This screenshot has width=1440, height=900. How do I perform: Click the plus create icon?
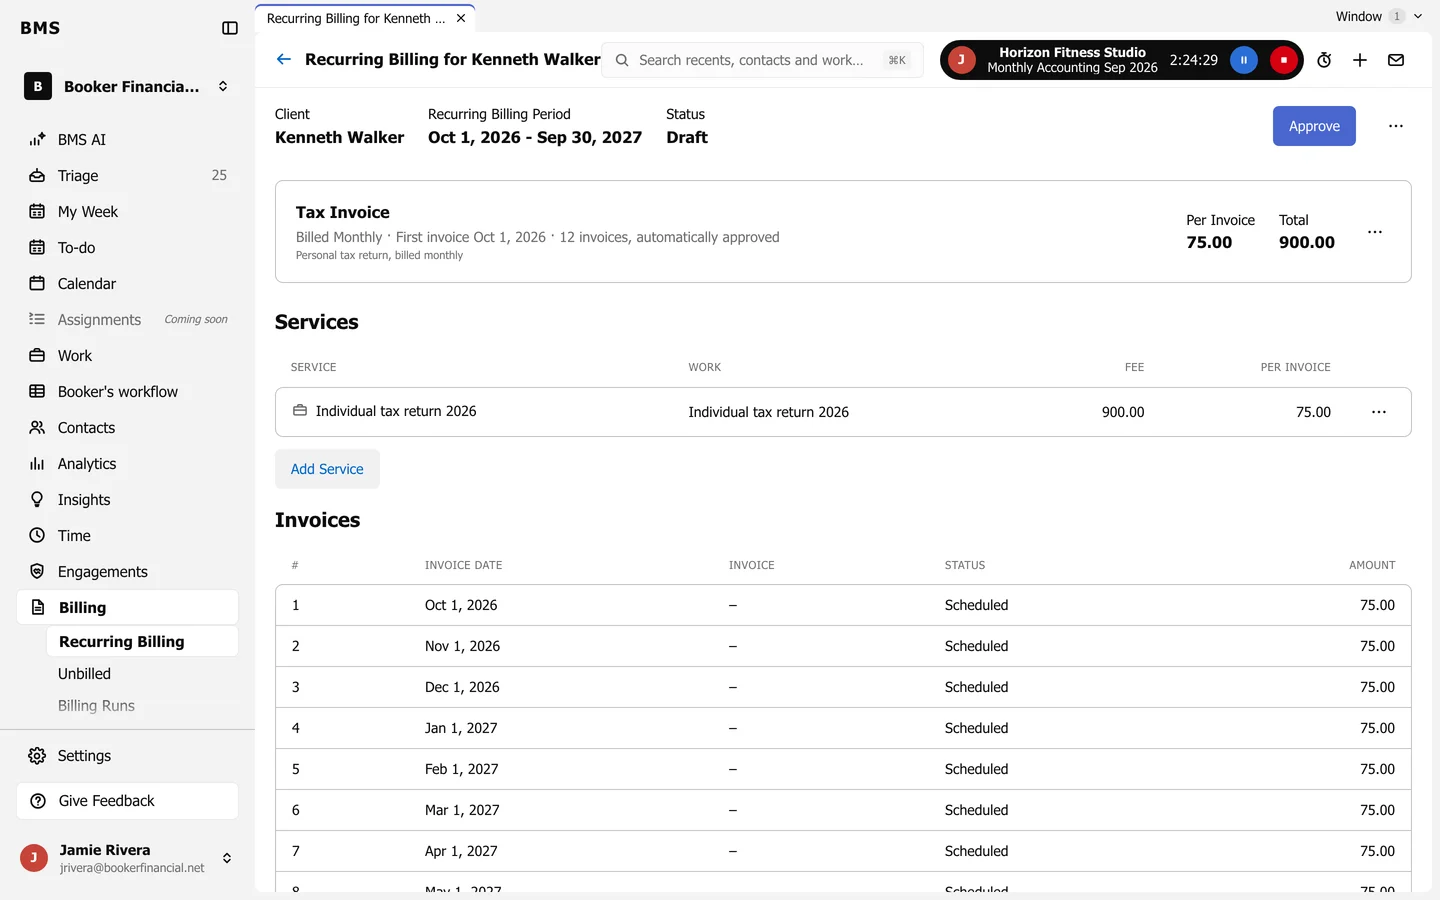(x=1360, y=60)
